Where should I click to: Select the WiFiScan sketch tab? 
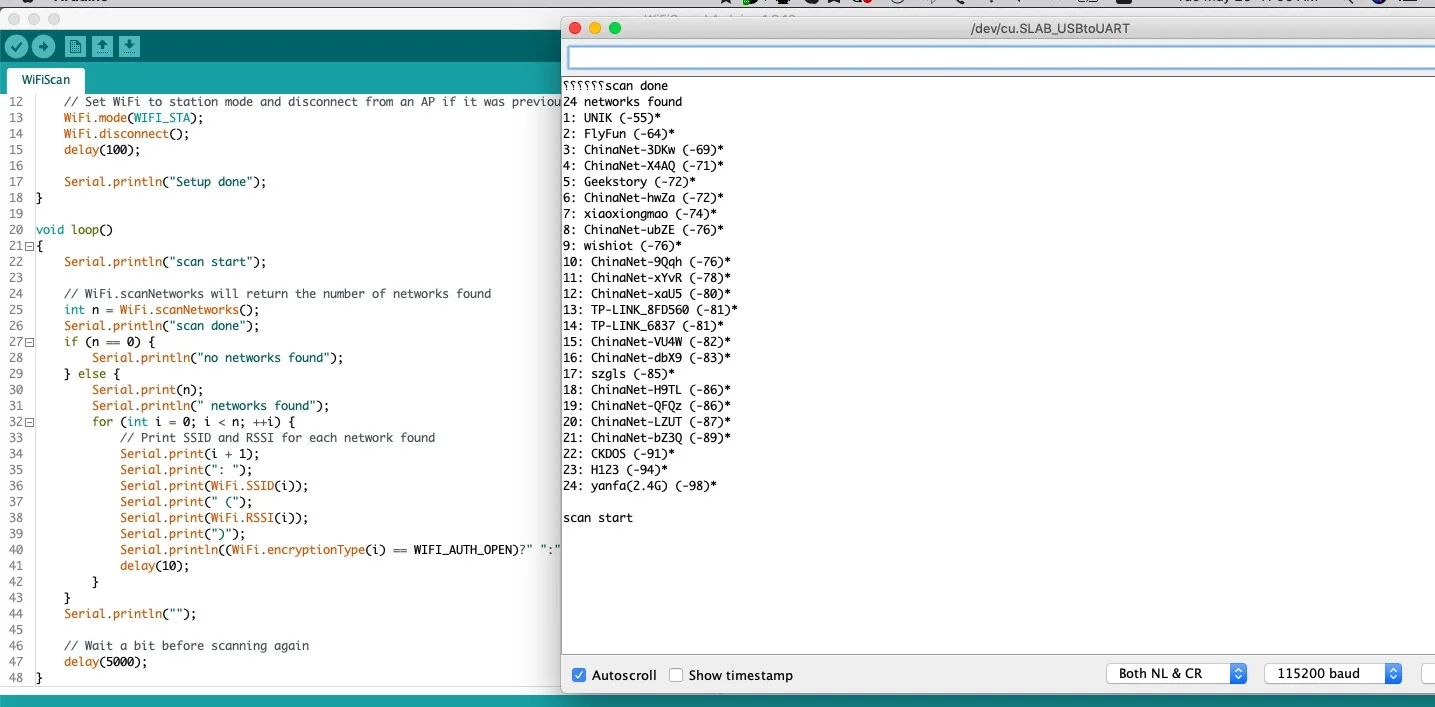tap(46, 79)
